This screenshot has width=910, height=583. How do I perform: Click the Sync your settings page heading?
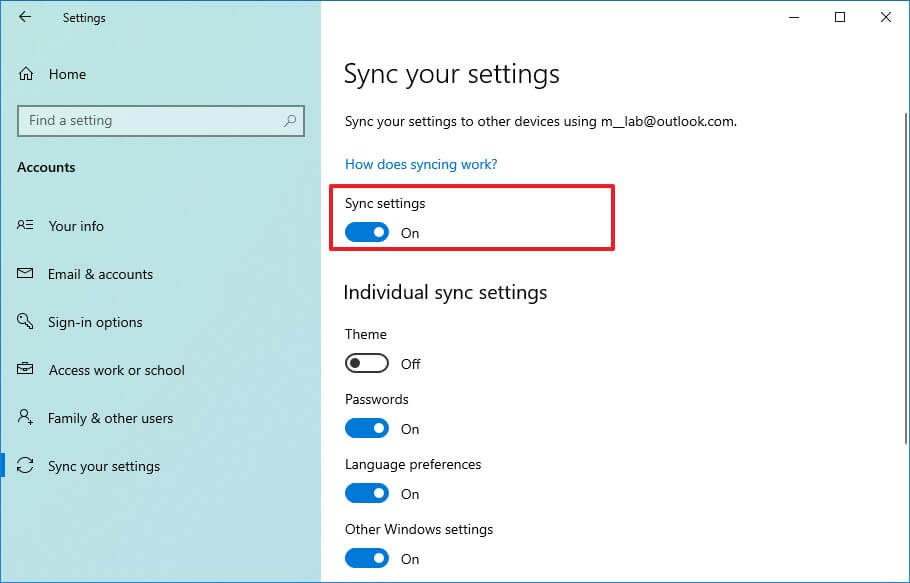[x=452, y=75]
